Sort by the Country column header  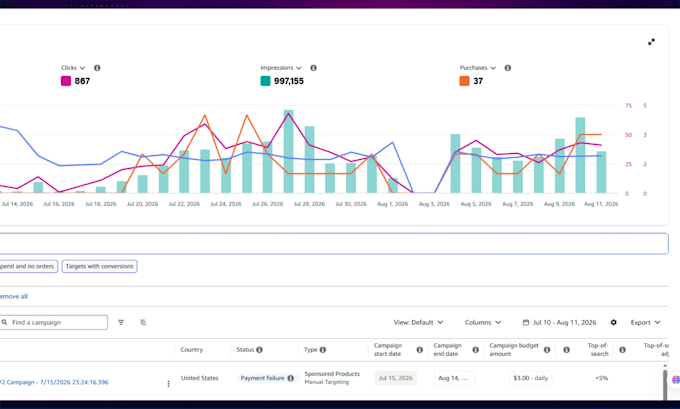coord(191,350)
